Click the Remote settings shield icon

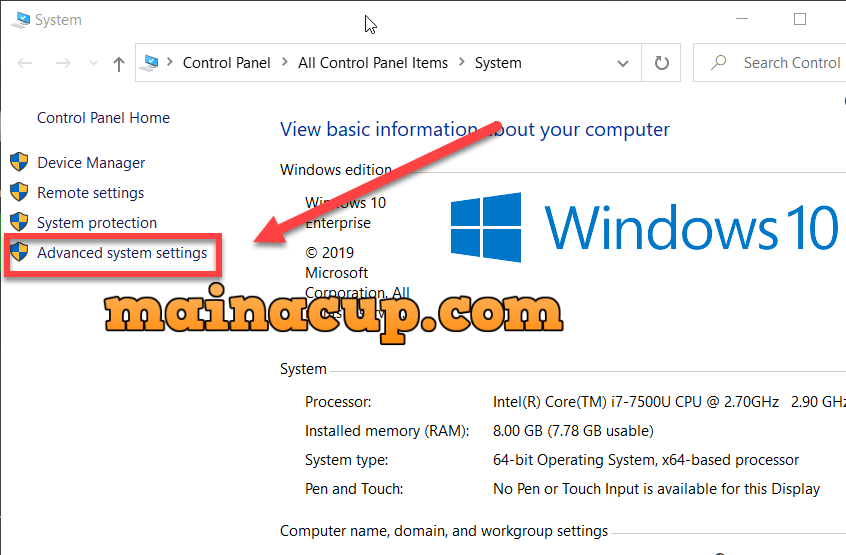[x=19, y=191]
